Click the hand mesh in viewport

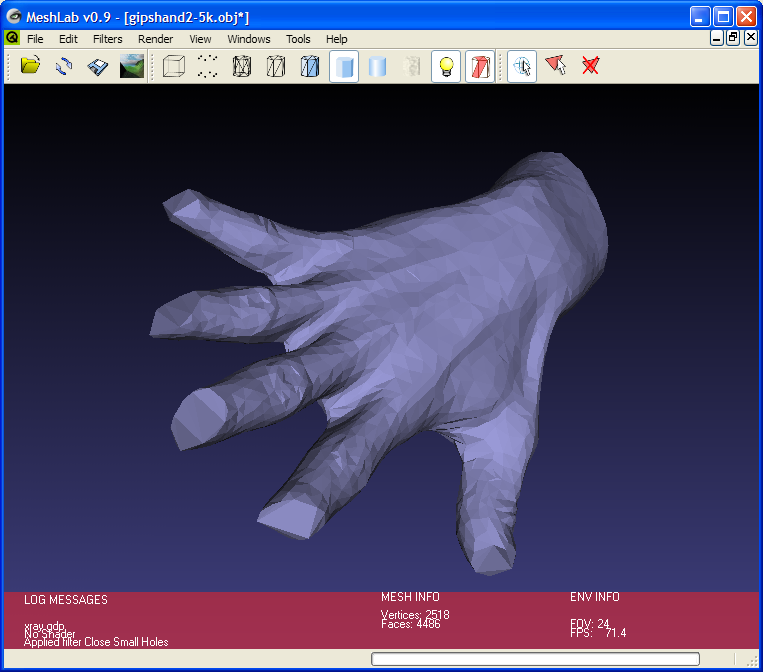pos(420,330)
